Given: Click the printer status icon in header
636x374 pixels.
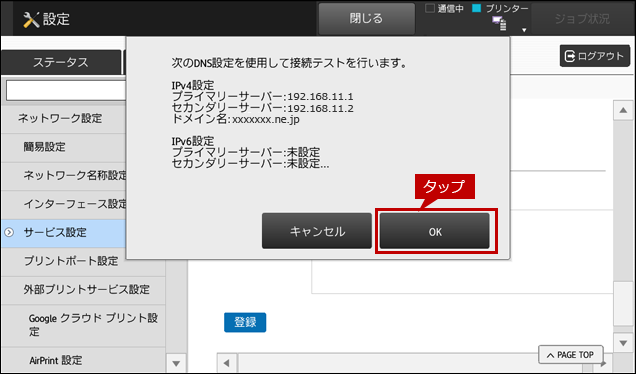Looking at the screenshot, I should point(499,23).
